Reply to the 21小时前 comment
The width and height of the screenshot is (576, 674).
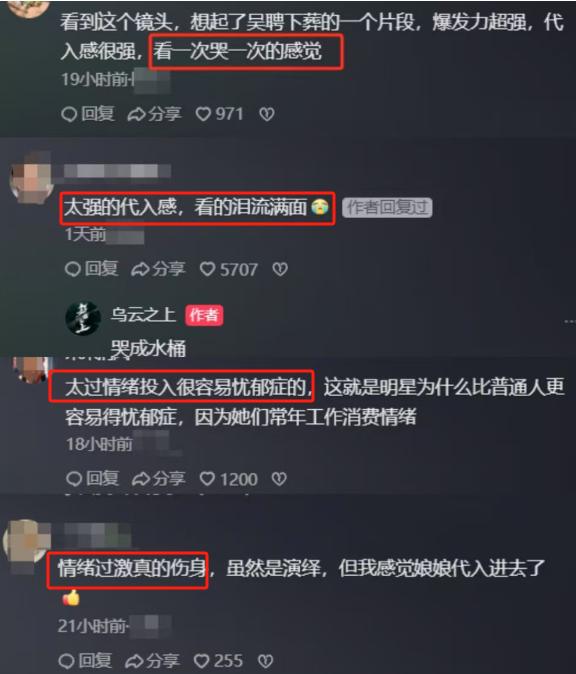[x=86, y=661]
